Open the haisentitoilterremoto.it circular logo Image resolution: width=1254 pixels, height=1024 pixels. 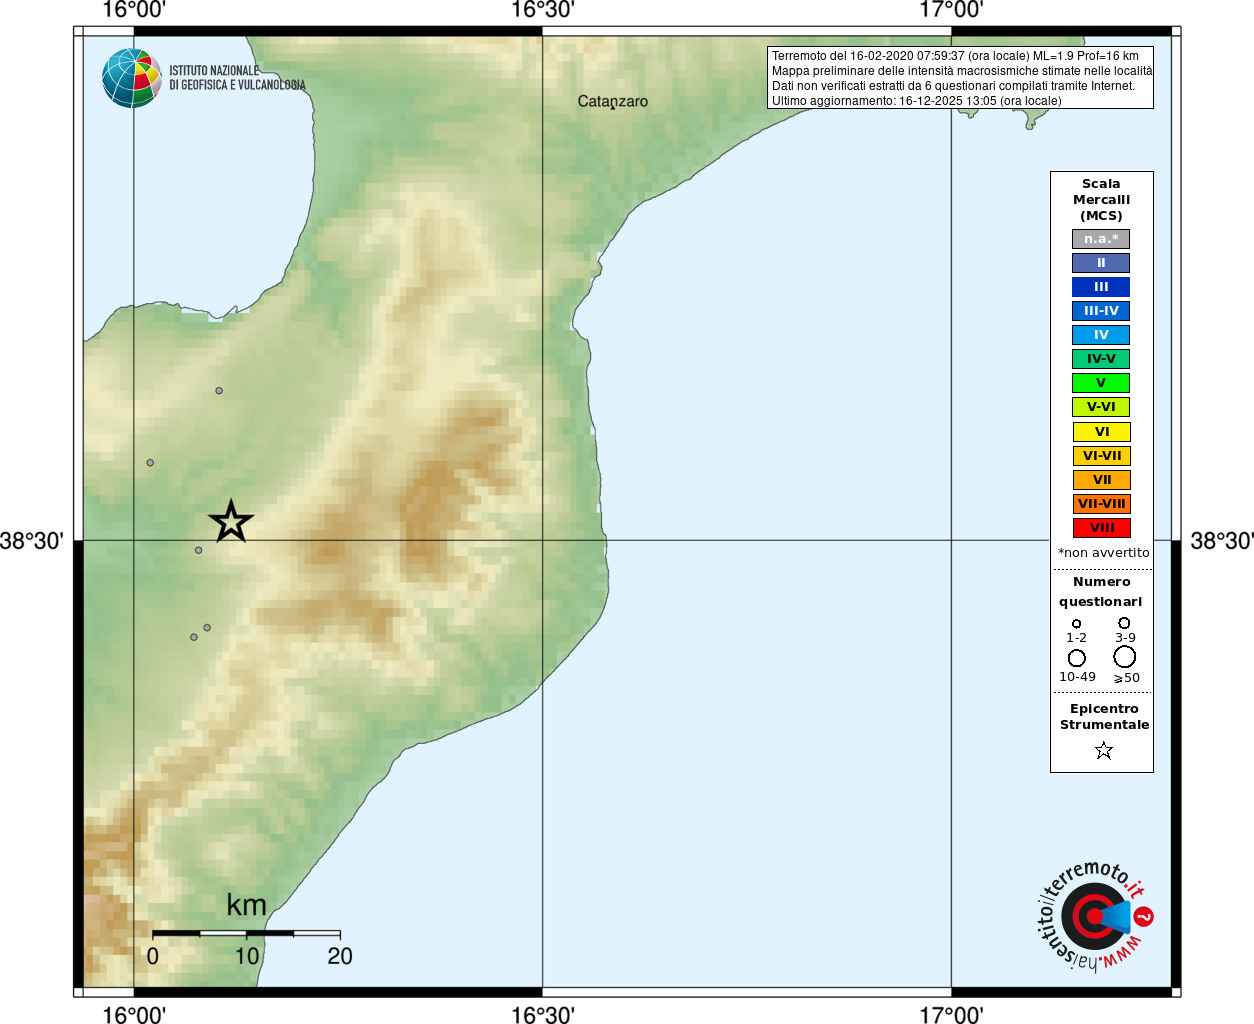[x=1094, y=916]
